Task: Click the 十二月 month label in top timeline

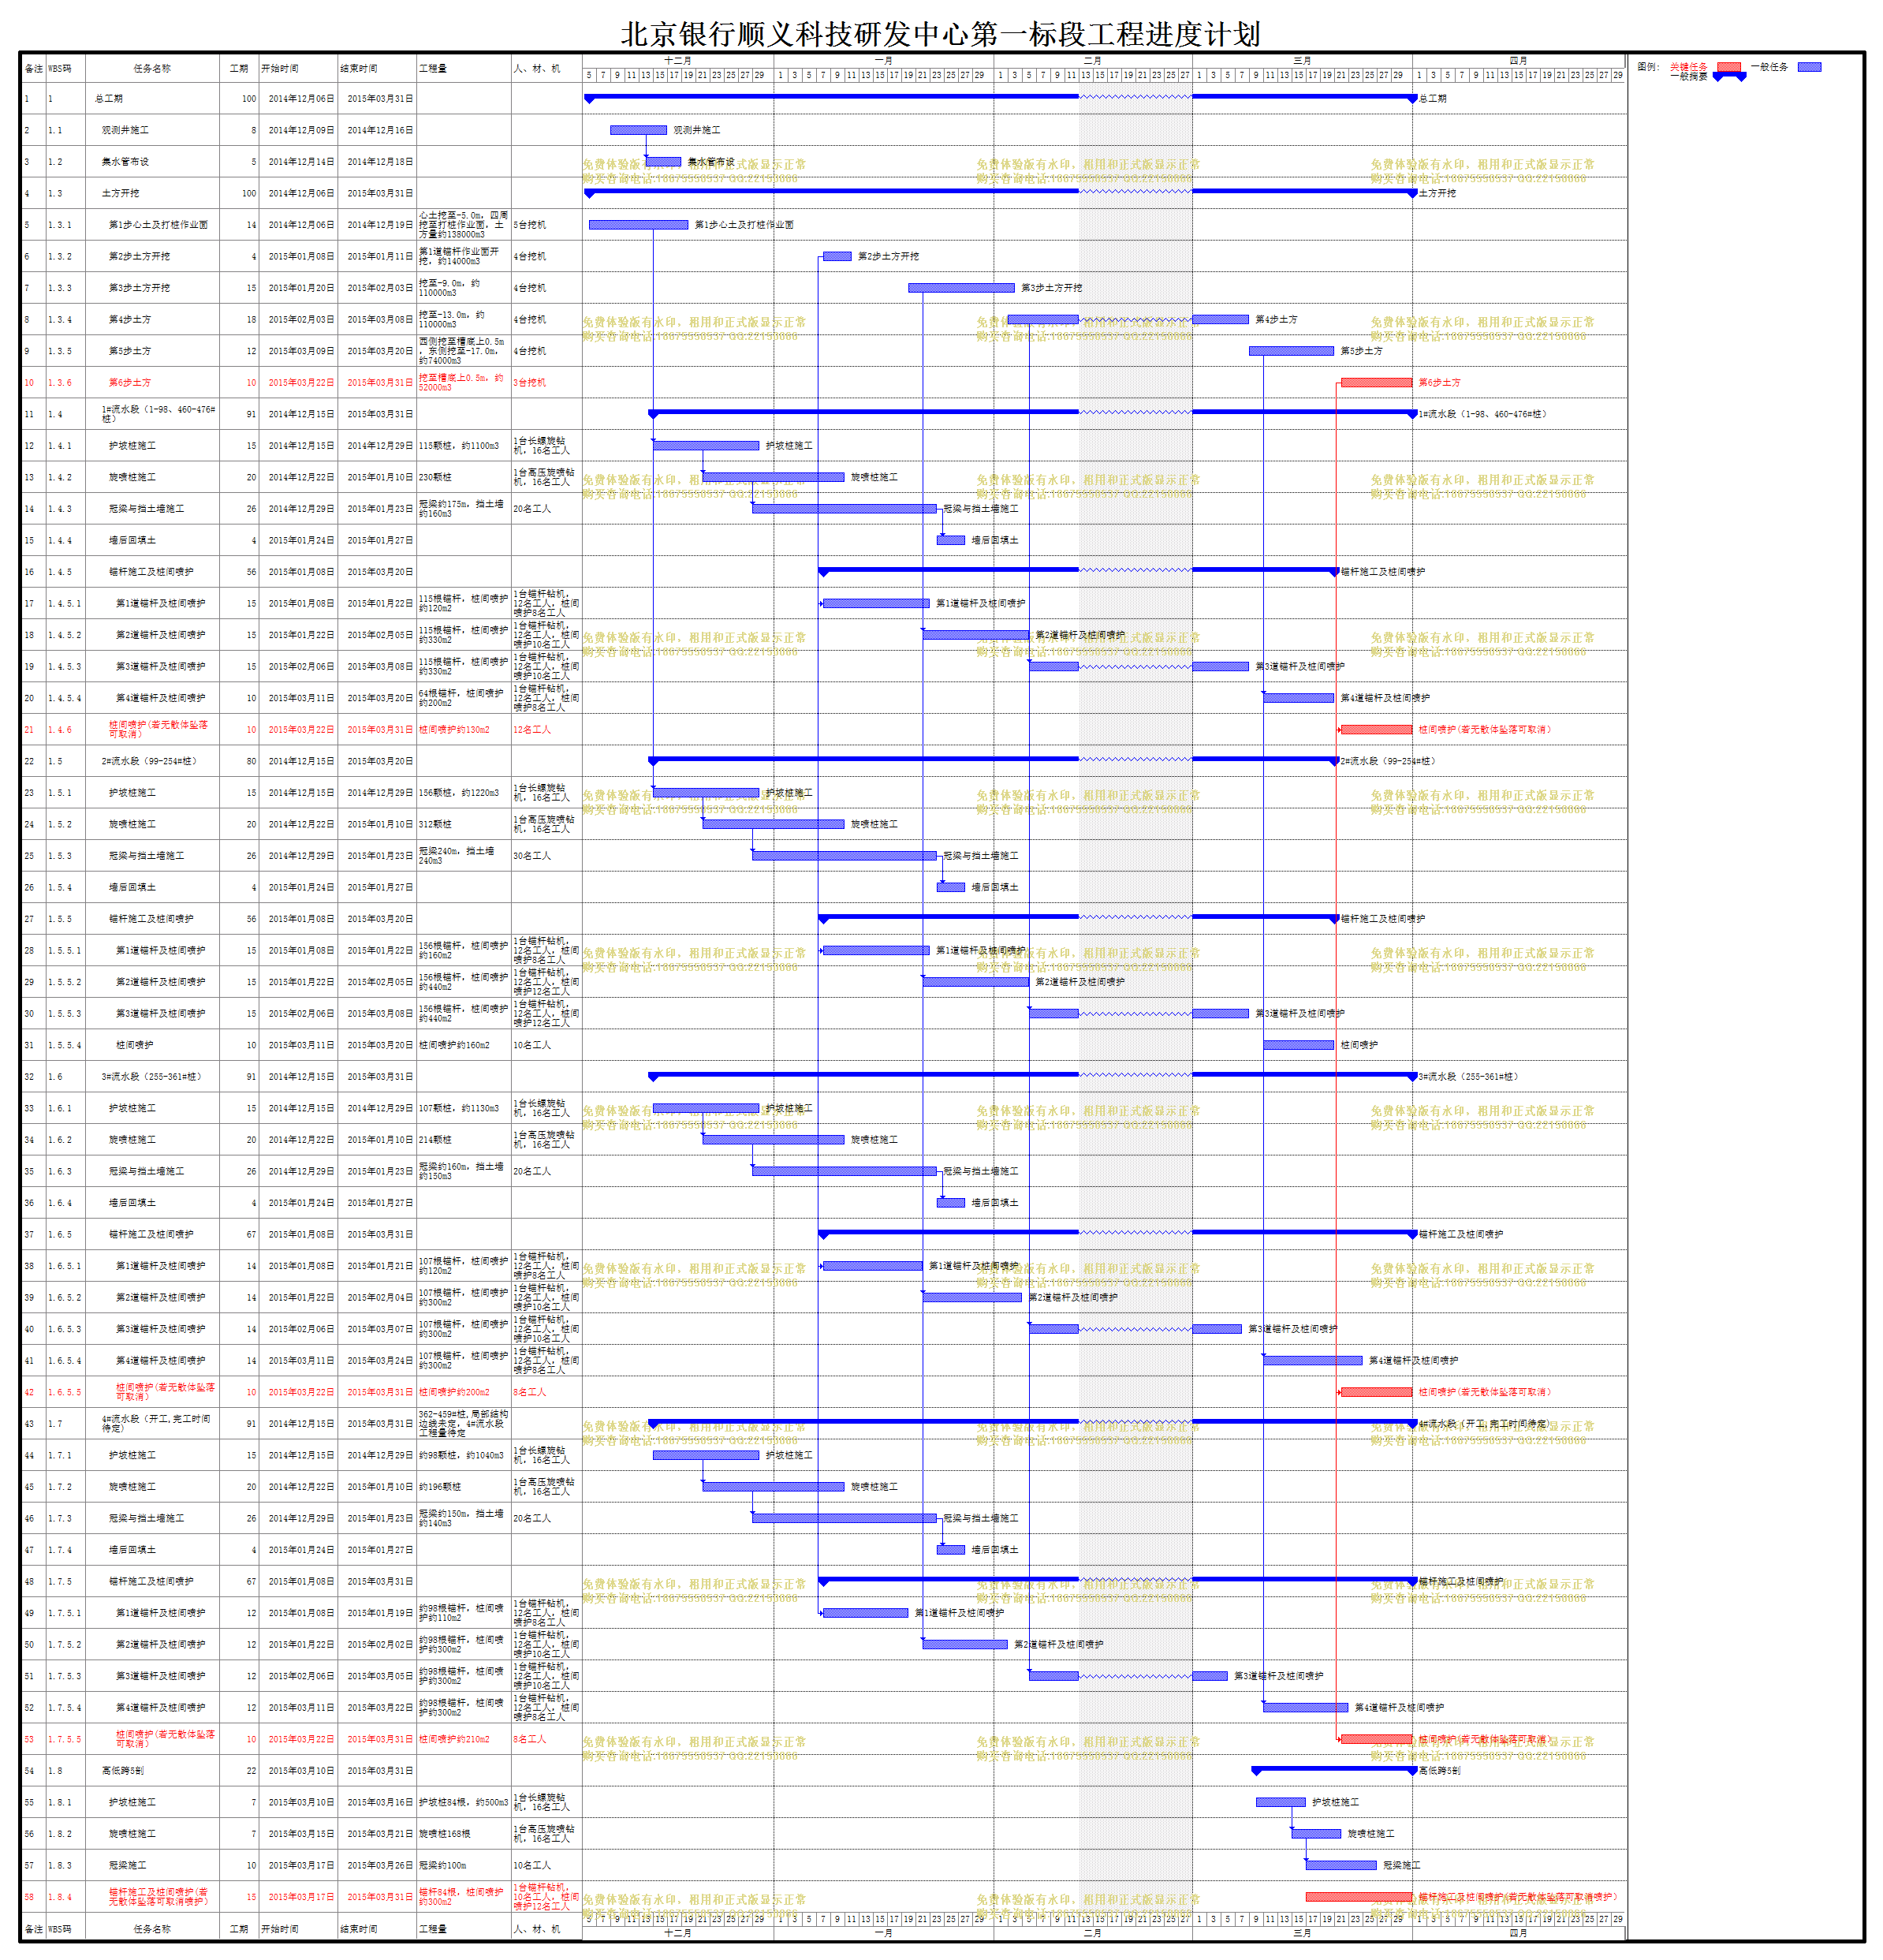Action: click(678, 61)
